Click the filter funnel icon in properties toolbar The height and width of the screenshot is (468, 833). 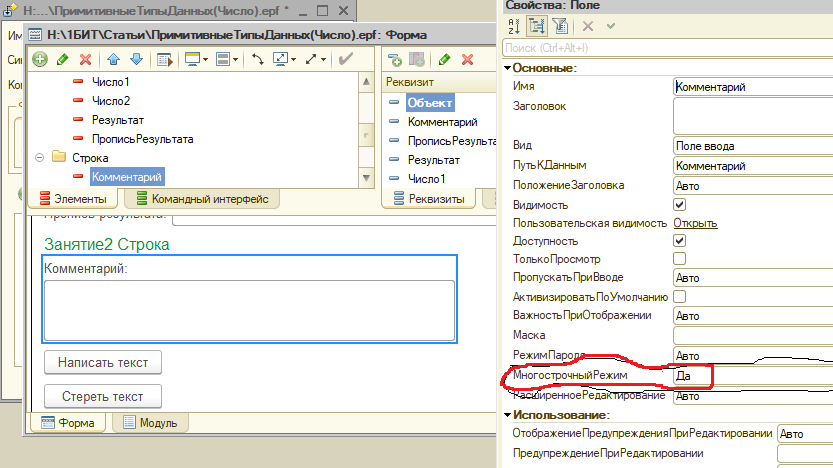point(559,26)
